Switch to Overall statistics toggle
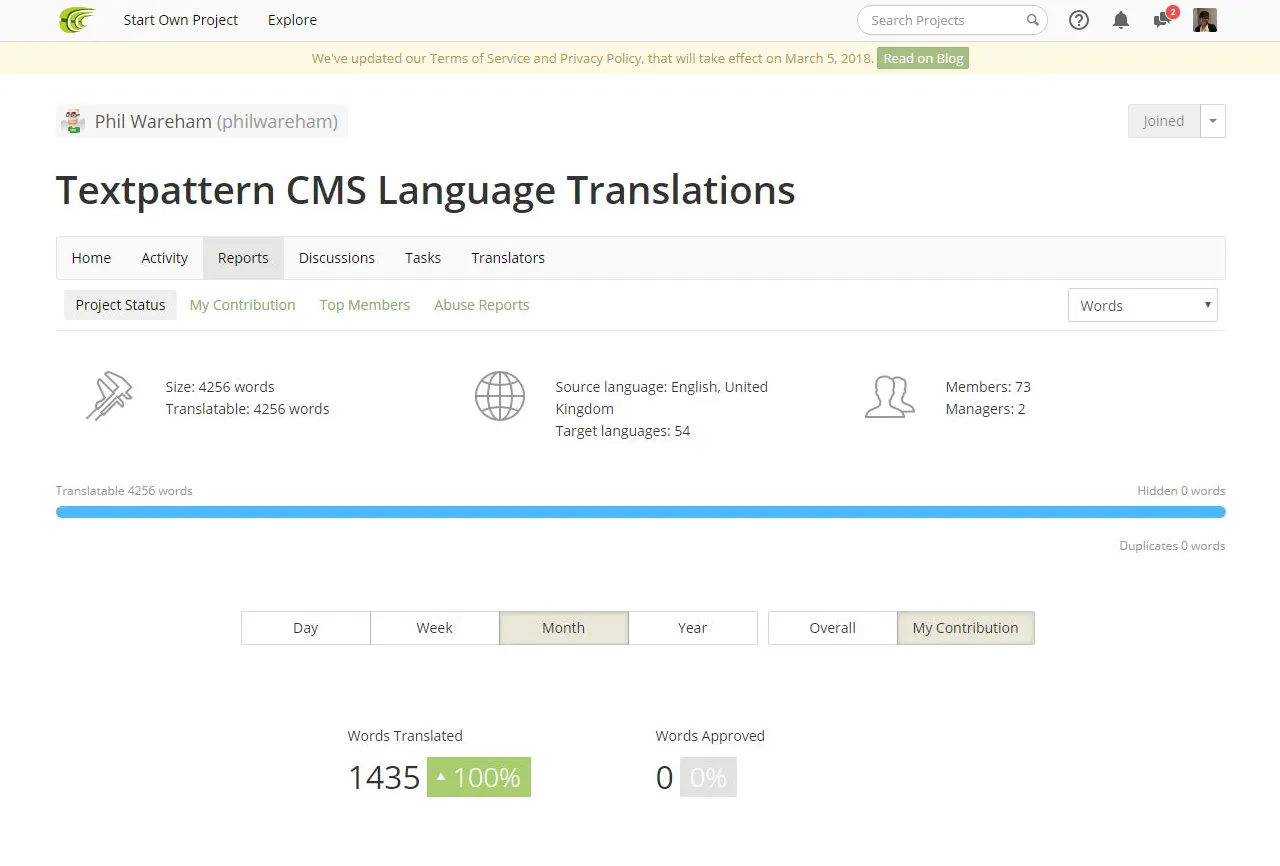Image resolution: width=1280 pixels, height=866 pixels. click(832, 628)
